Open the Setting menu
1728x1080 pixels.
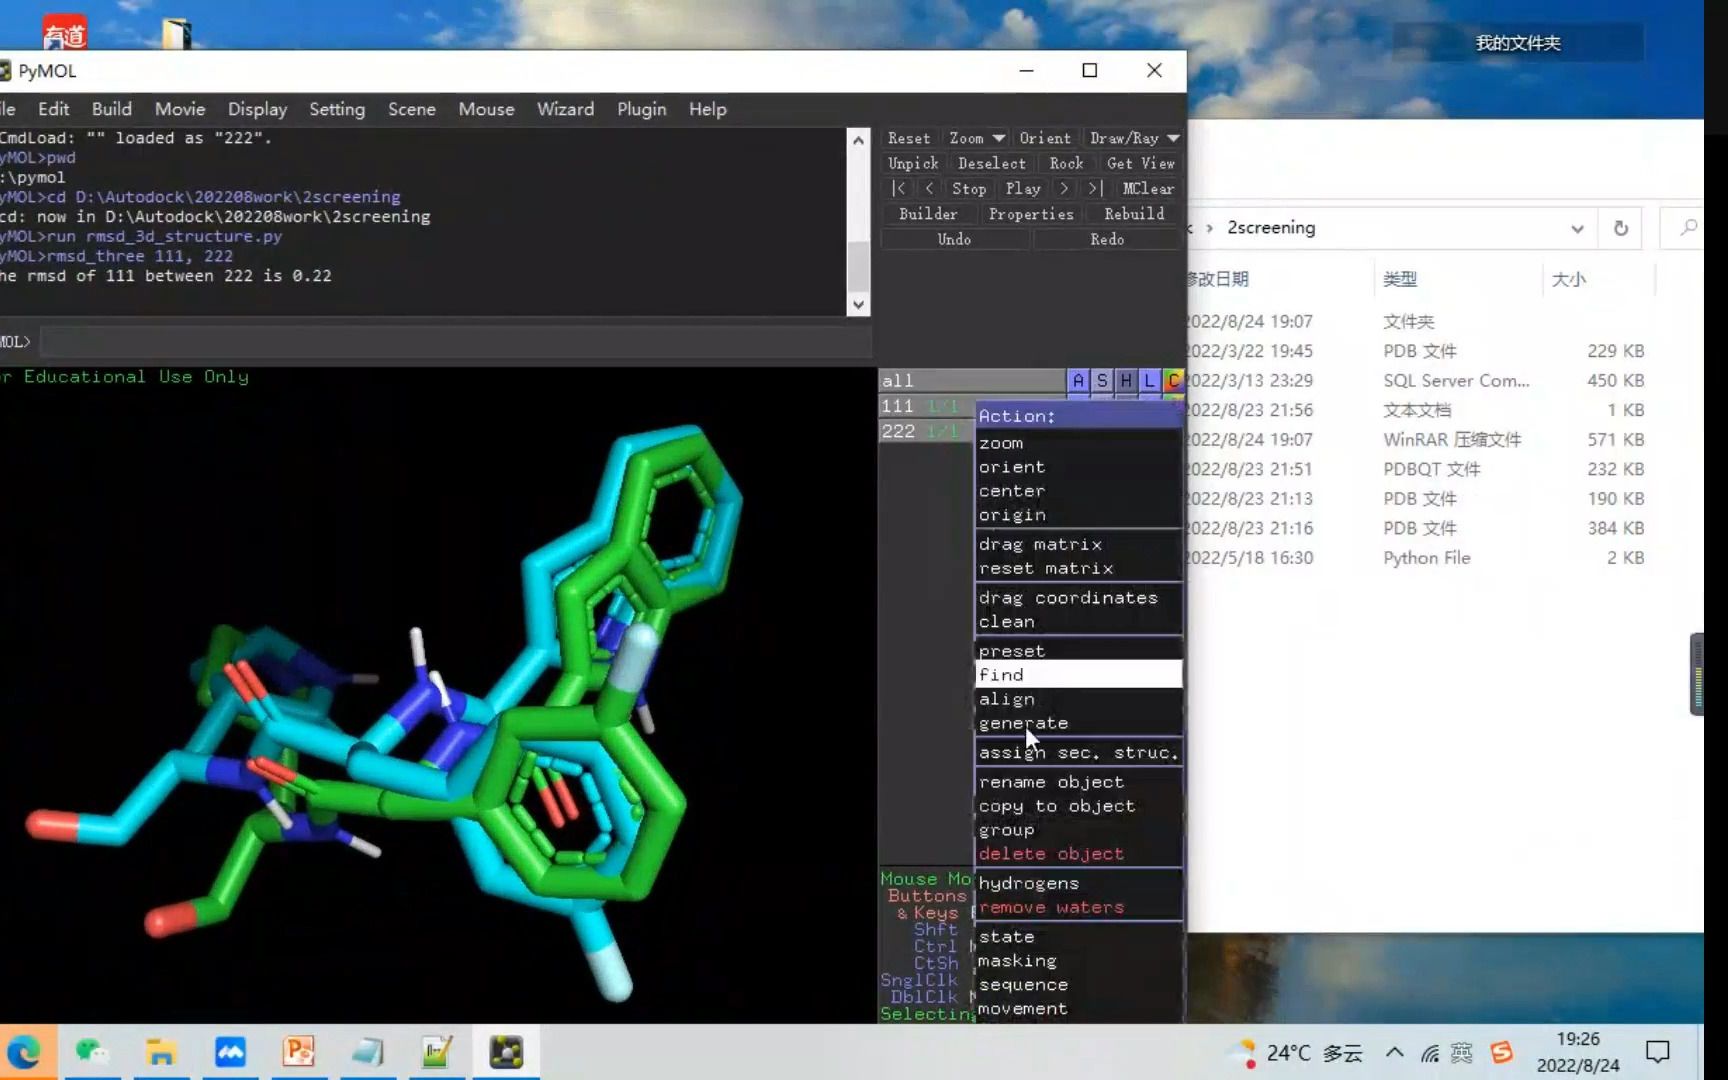click(x=337, y=109)
